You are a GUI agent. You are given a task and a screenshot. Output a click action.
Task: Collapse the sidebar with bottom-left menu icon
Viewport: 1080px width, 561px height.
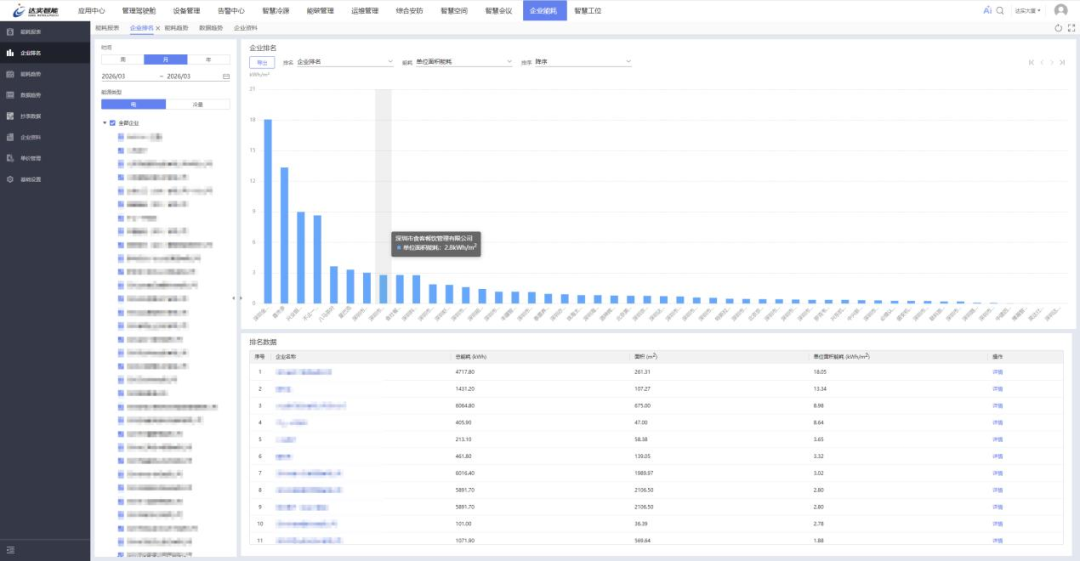[x=10, y=550]
